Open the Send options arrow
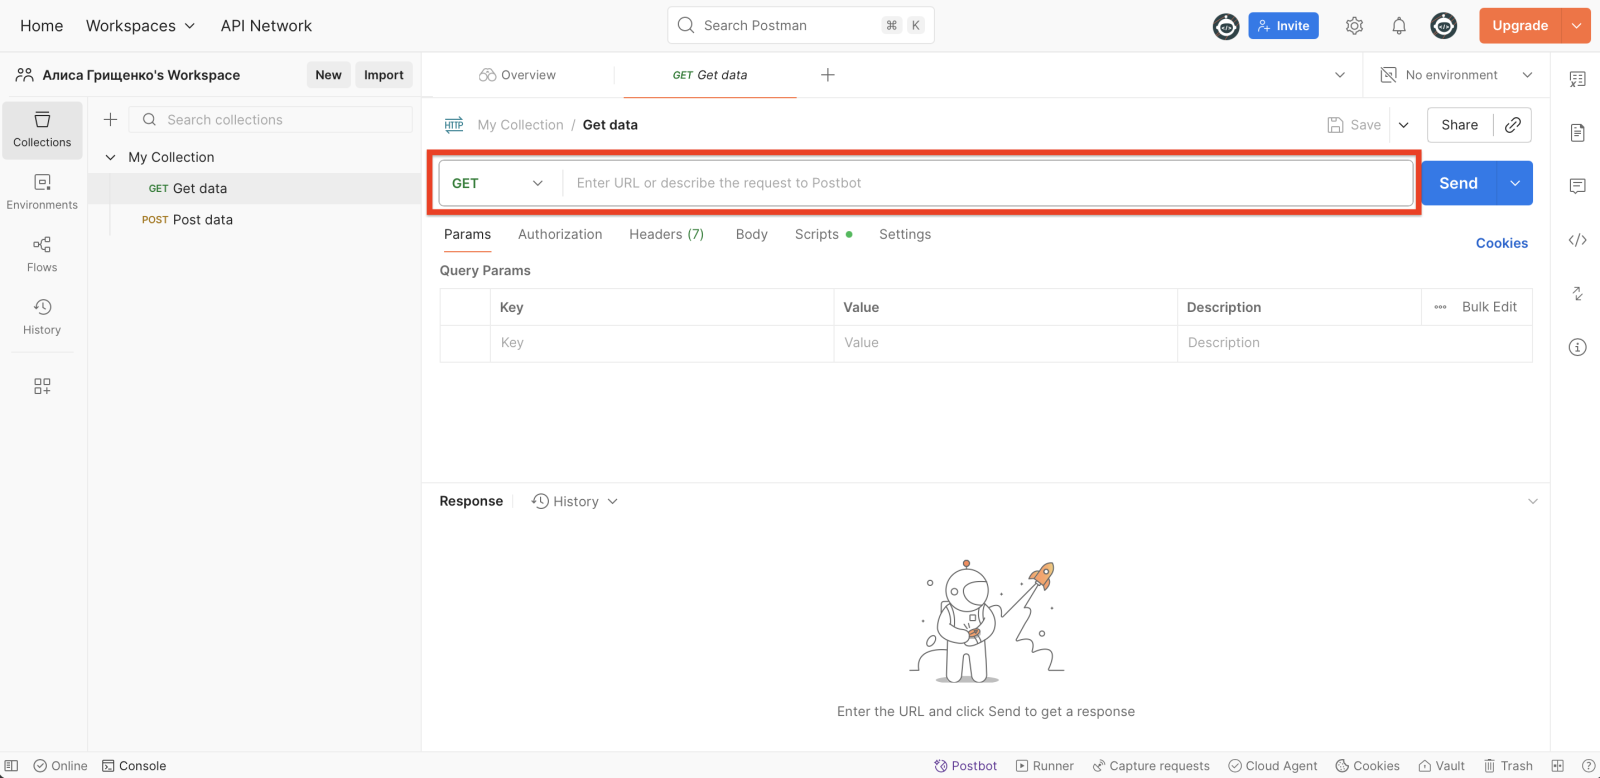The width and height of the screenshot is (1600, 778). click(1515, 183)
